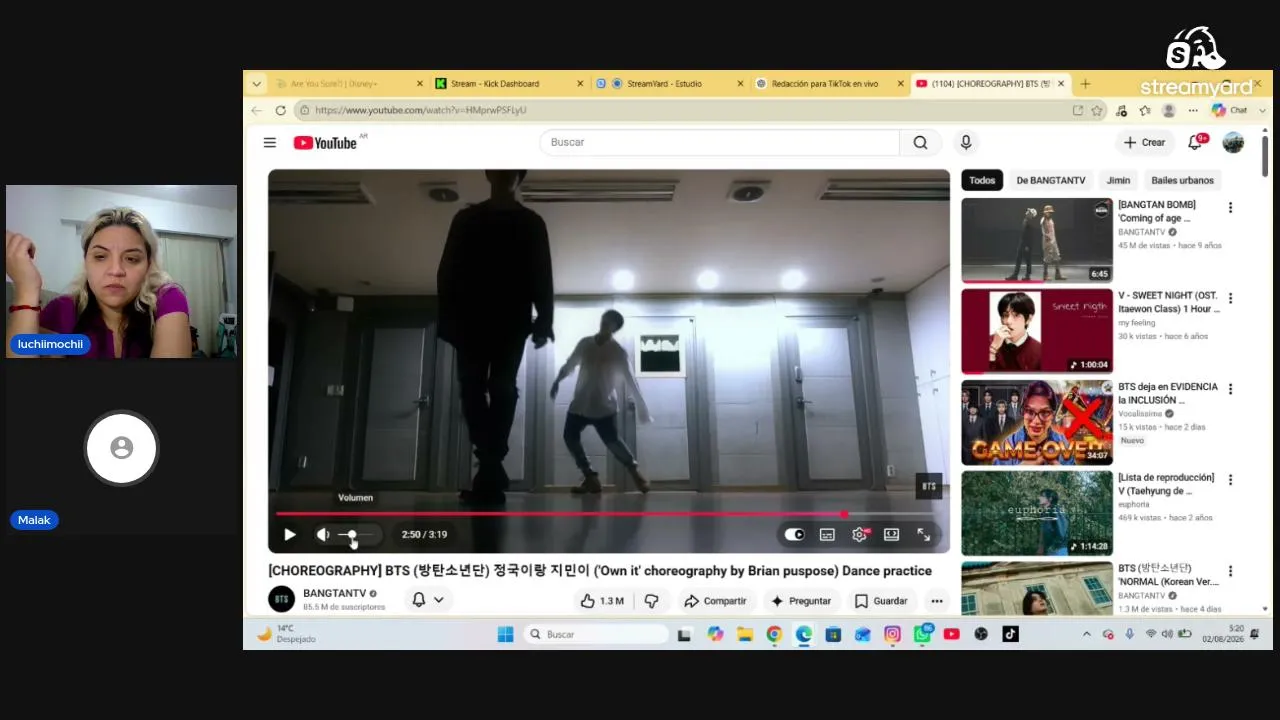Open the weather widget showing 14°C
The width and height of the screenshot is (1280, 720).
[287, 634]
